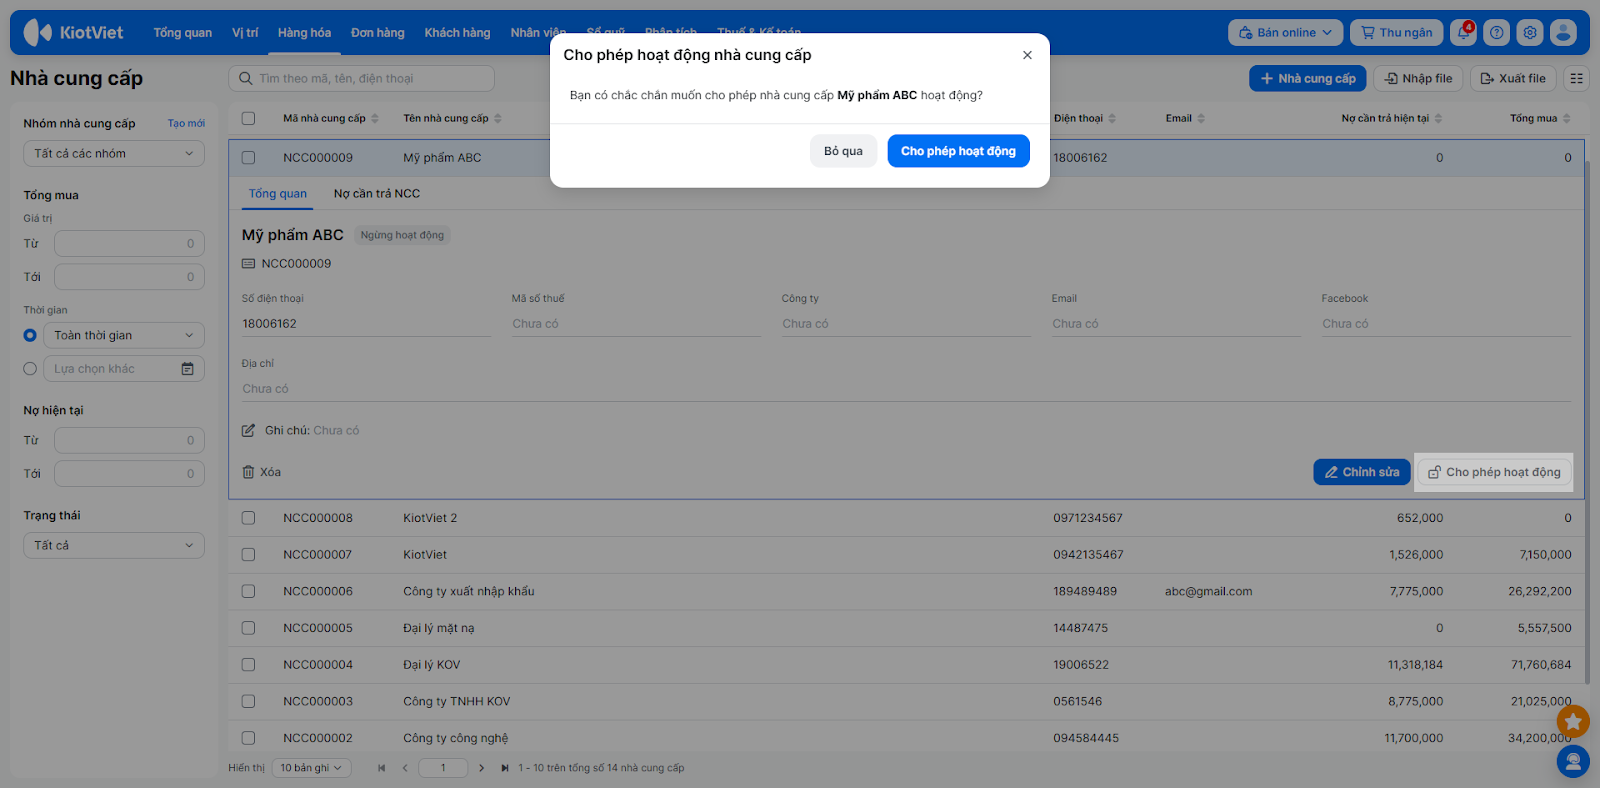Switch to Nợ cần trả NCC tab
This screenshot has width=1600, height=788.
tap(376, 194)
